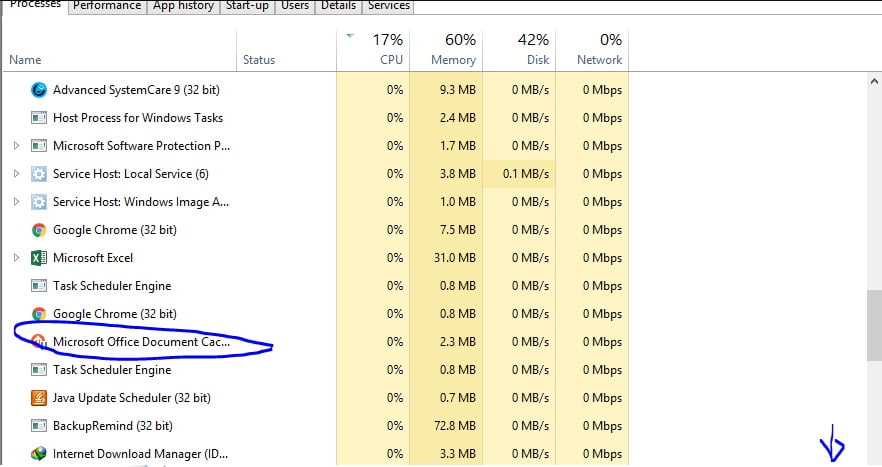This screenshot has width=882, height=467.
Task: Open the App history tab
Action: [x=183, y=6]
